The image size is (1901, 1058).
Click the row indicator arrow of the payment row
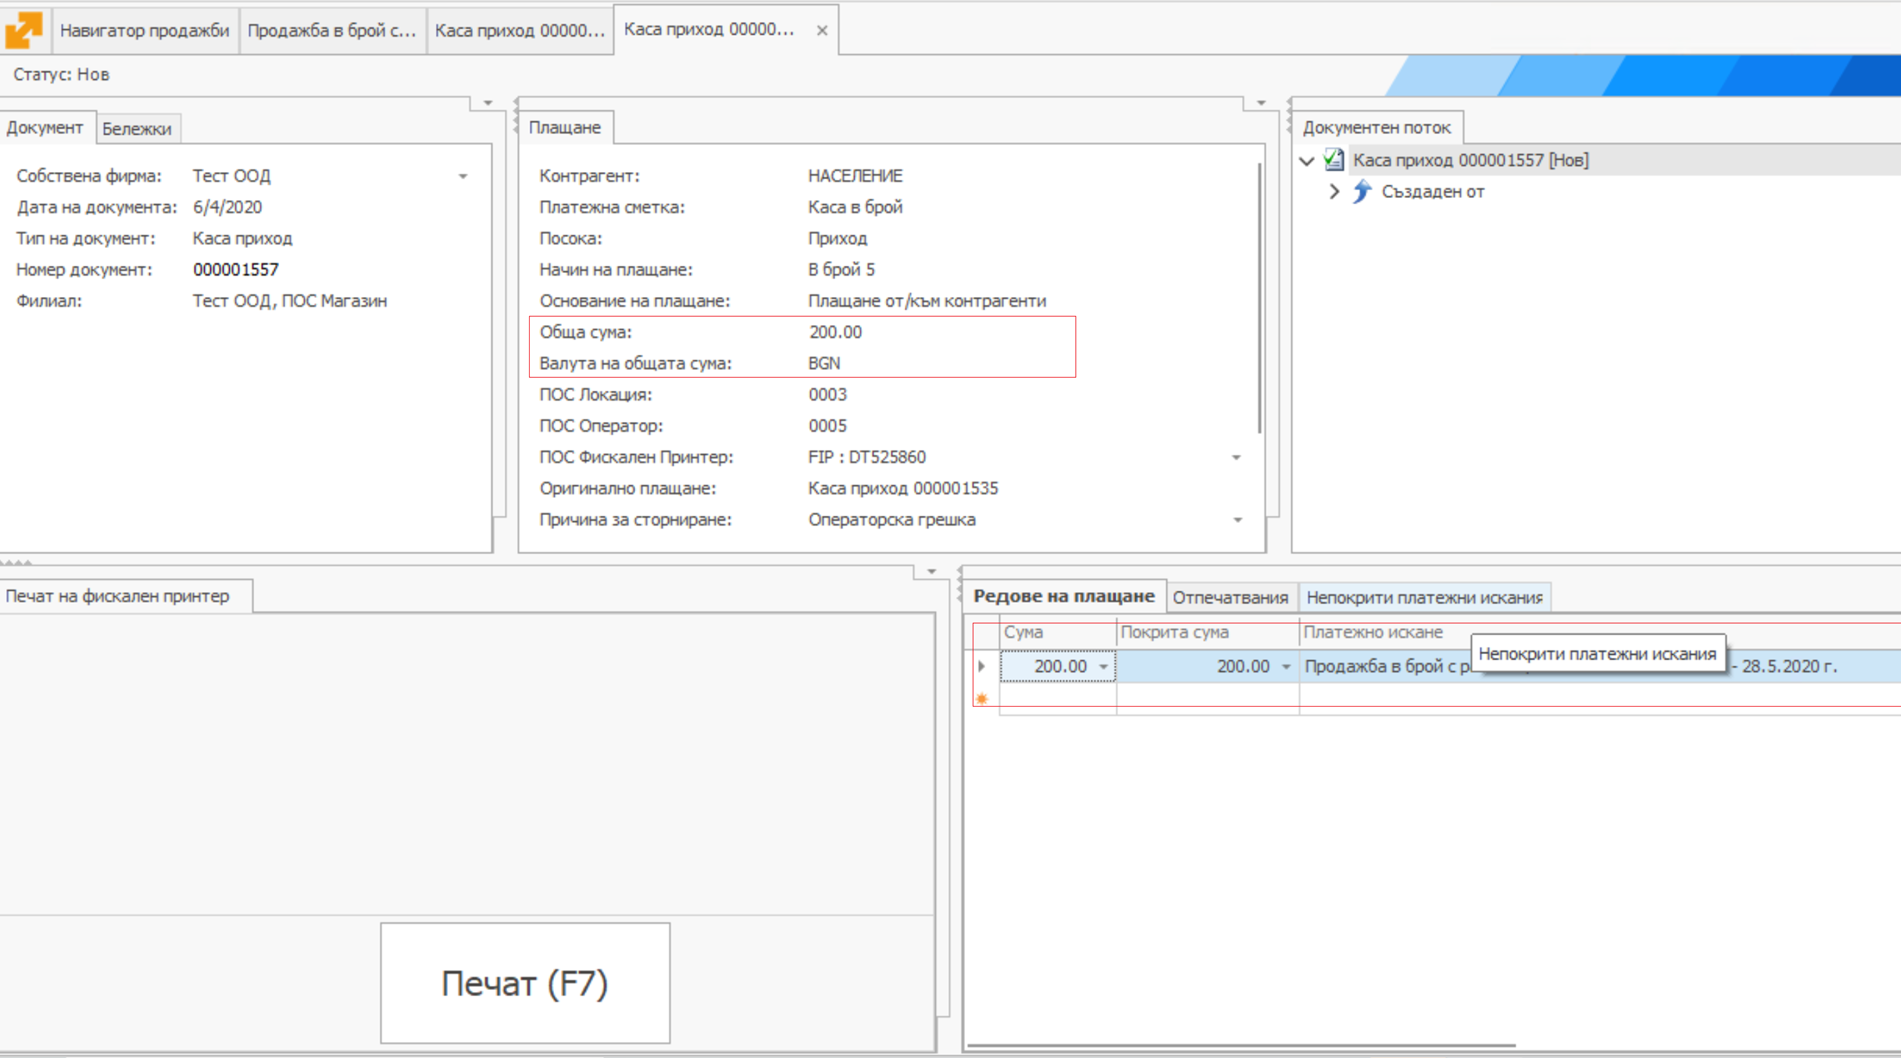(982, 666)
